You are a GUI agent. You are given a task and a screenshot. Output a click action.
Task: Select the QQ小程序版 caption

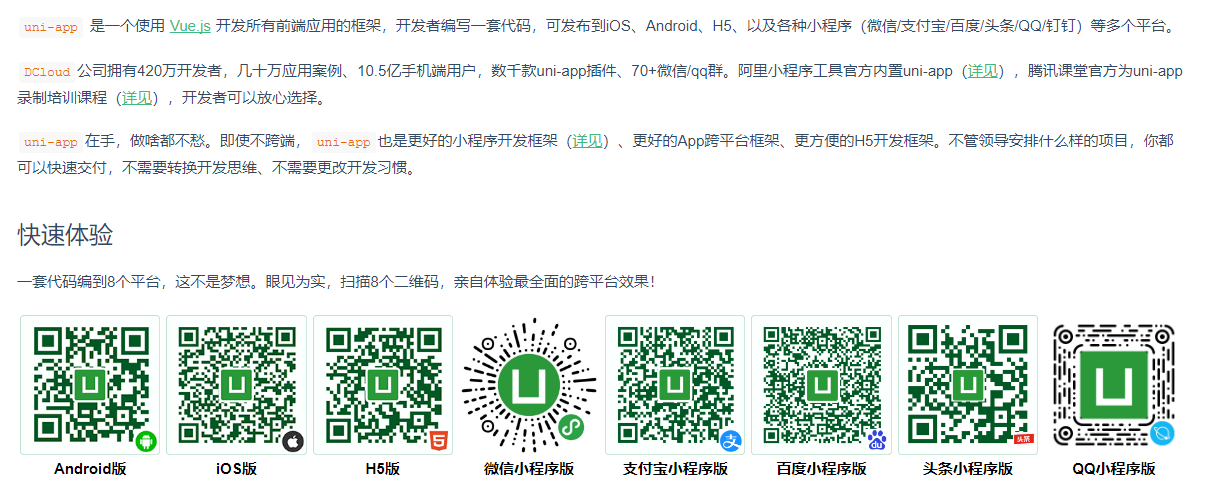click(1114, 468)
